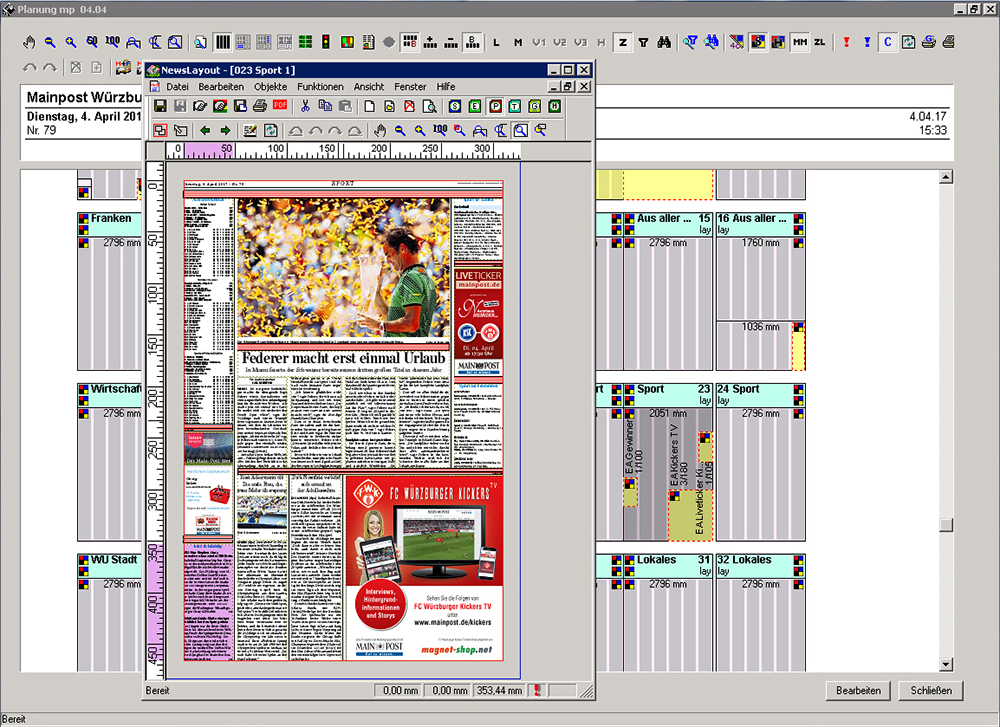The height and width of the screenshot is (727, 1000).
Task: Click the '353,44 mm' status bar value
Action: pos(499,691)
